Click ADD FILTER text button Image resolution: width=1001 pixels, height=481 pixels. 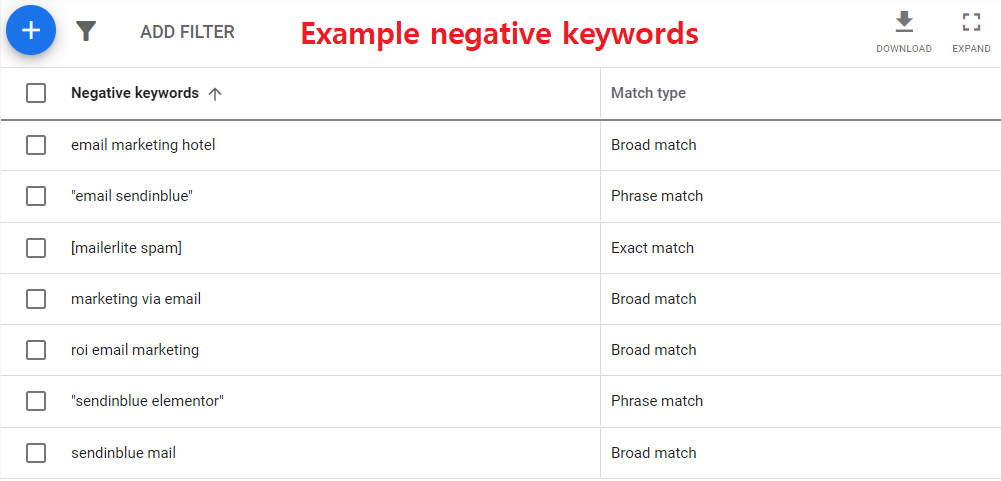coord(187,31)
